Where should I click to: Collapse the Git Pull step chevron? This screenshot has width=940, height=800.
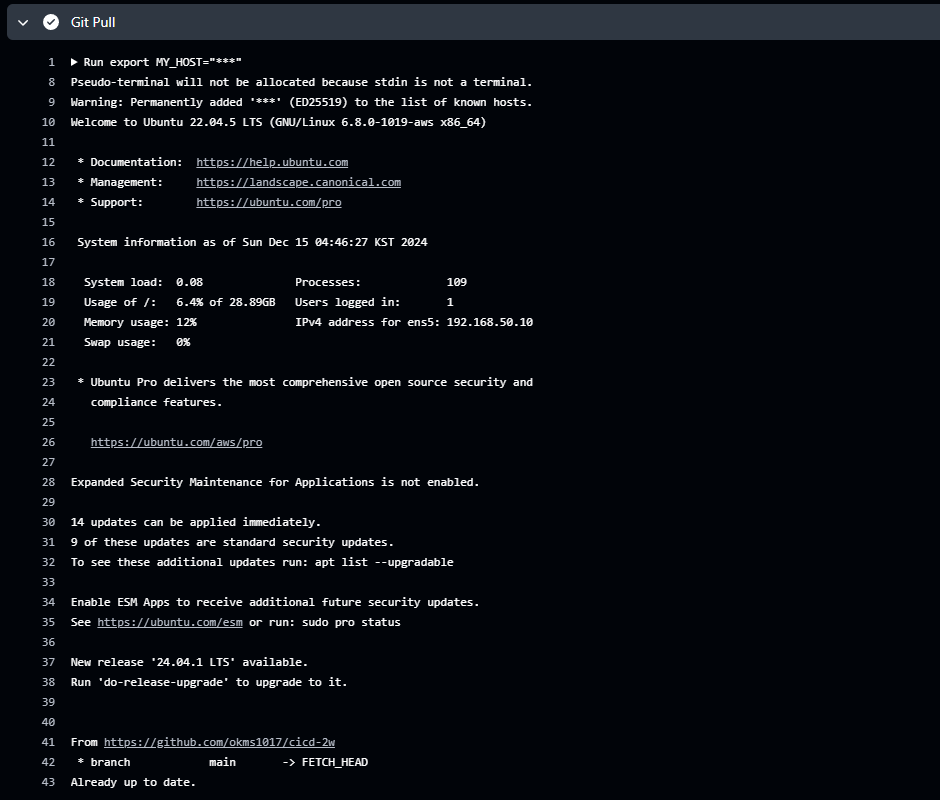point(23,23)
